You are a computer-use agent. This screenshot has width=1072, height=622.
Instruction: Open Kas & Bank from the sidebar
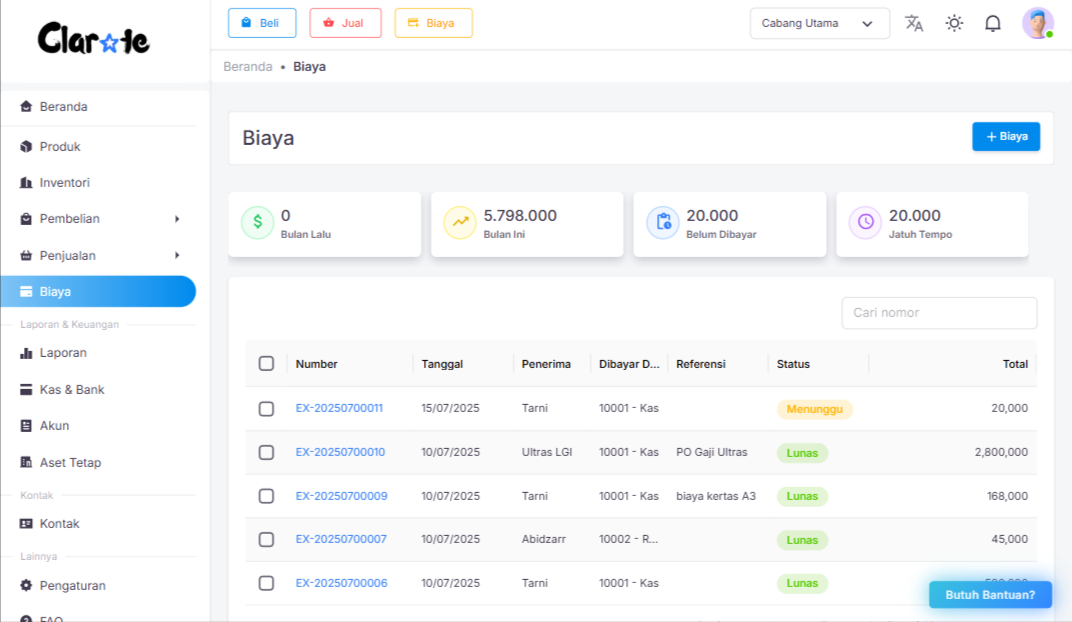(72, 390)
